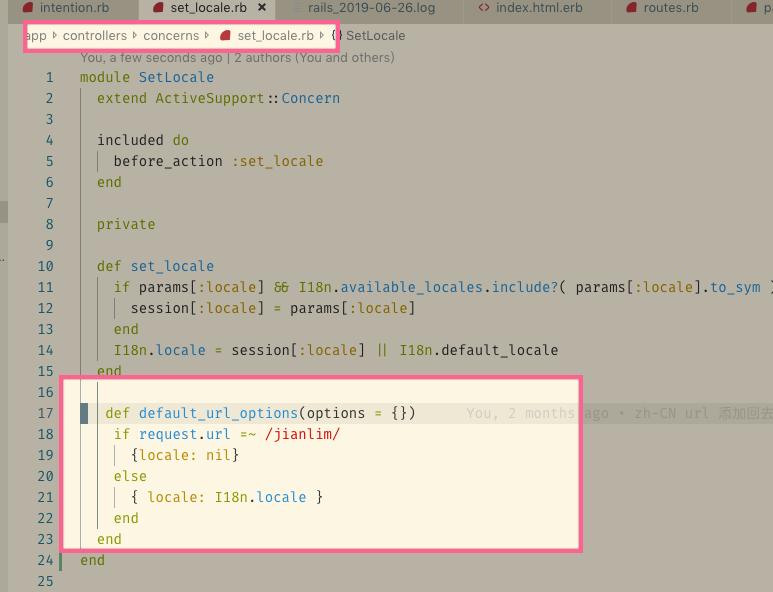The image size is (773, 592).
Task: Expand breadcrumb chevron after controllers
Action: click(135, 35)
